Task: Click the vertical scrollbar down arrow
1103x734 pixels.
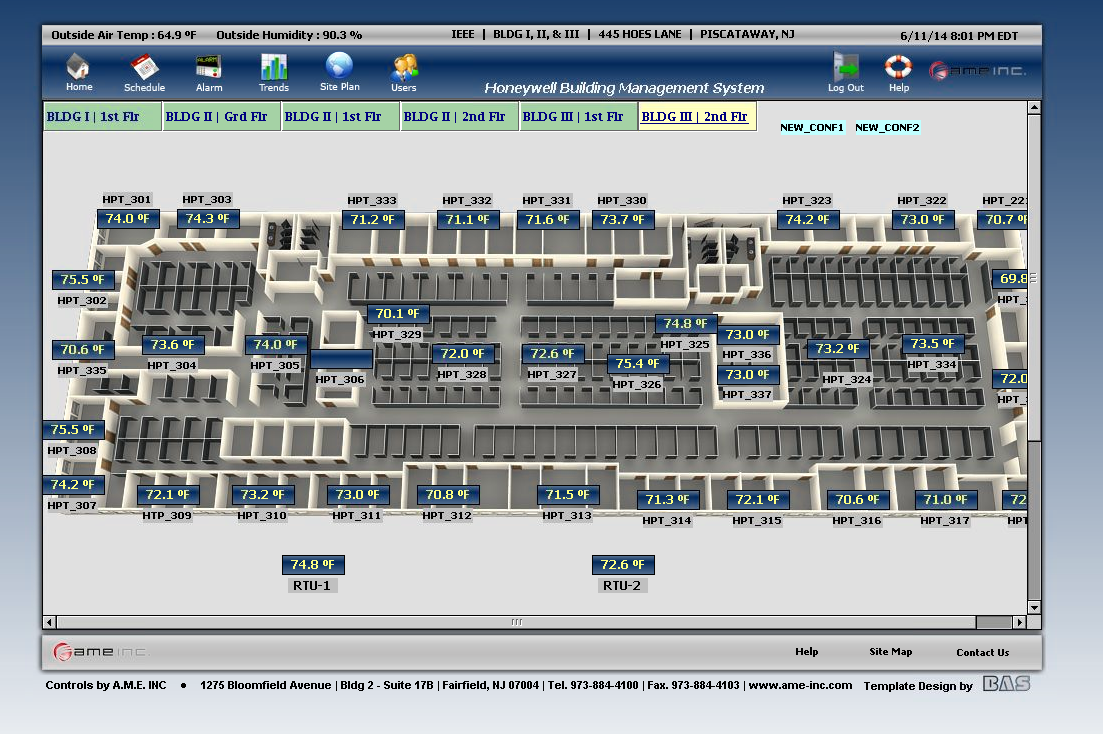Action: pos(1034,607)
